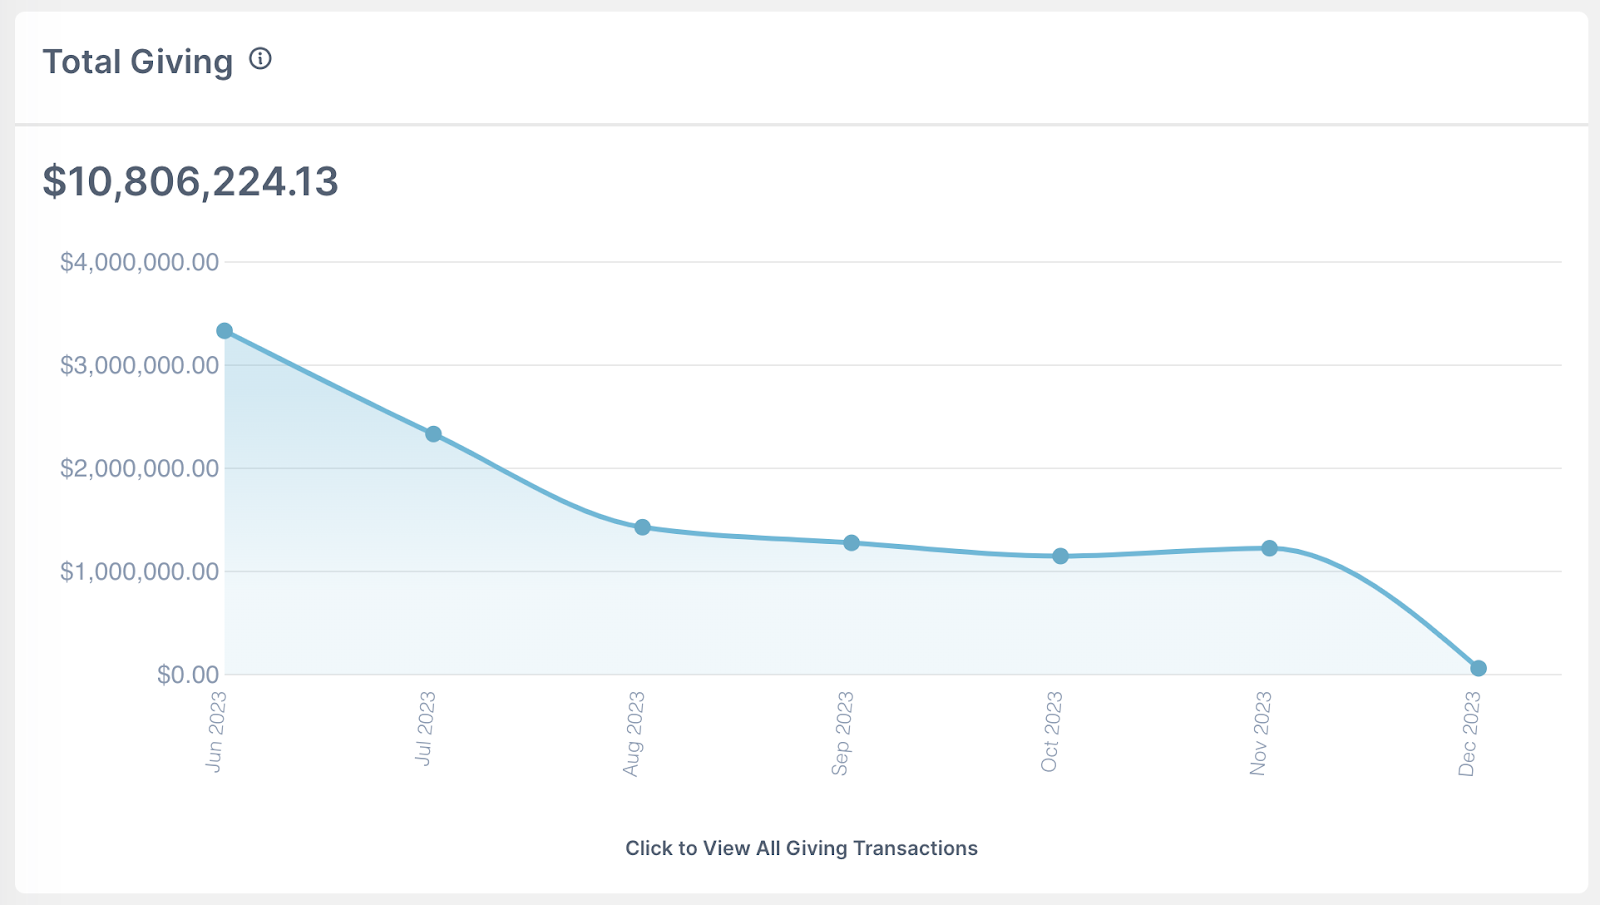Click the $0.00 y-axis label
The image size is (1600, 905).
tap(187, 675)
